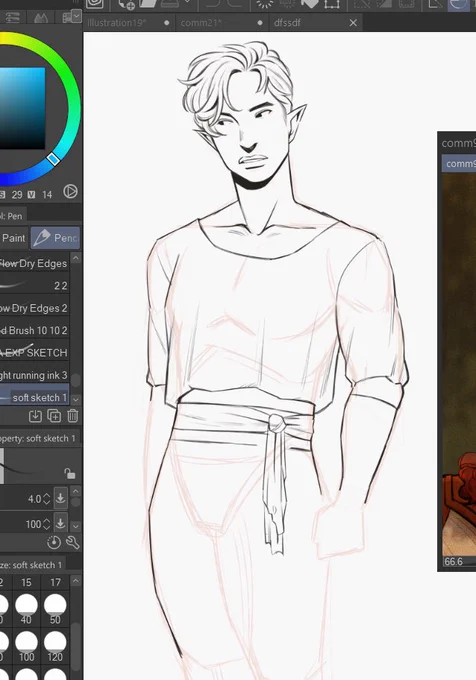Adjust brush size 4.0 stepper arrows
Viewport: 476px width, 680px height.
pos(46,499)
